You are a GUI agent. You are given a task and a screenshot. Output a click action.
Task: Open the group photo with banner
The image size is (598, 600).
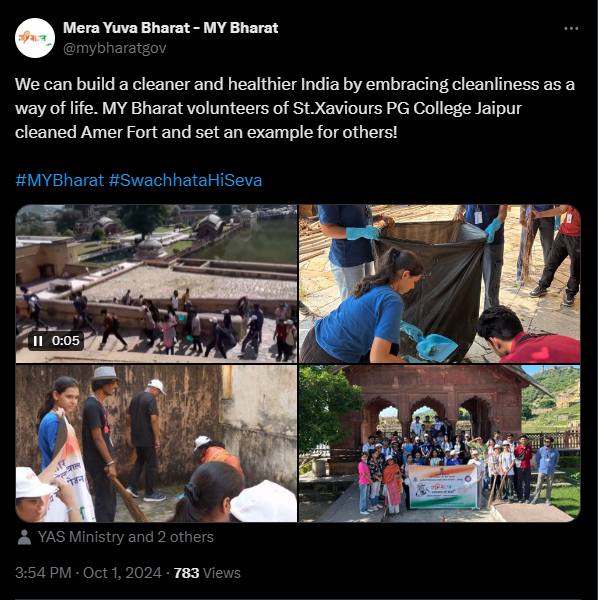(440, 443)
